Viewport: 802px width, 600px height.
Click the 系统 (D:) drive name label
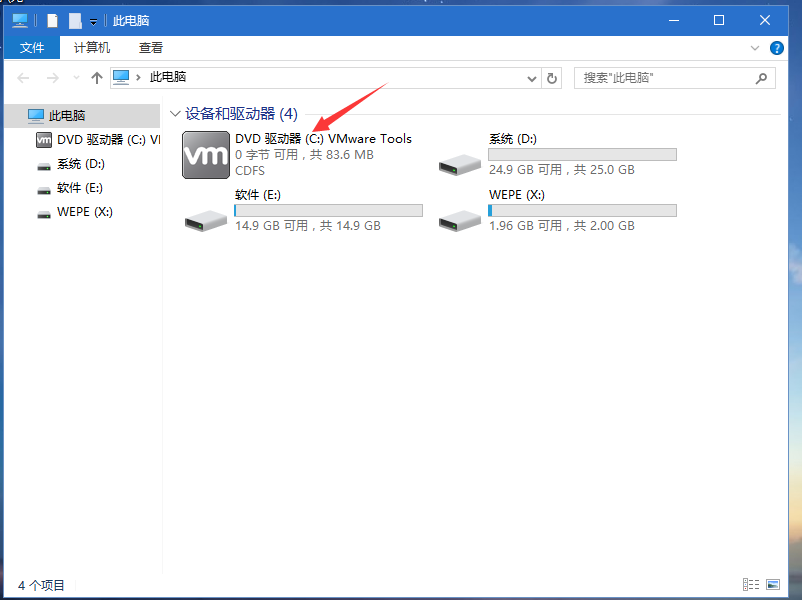tap(513, 139)
